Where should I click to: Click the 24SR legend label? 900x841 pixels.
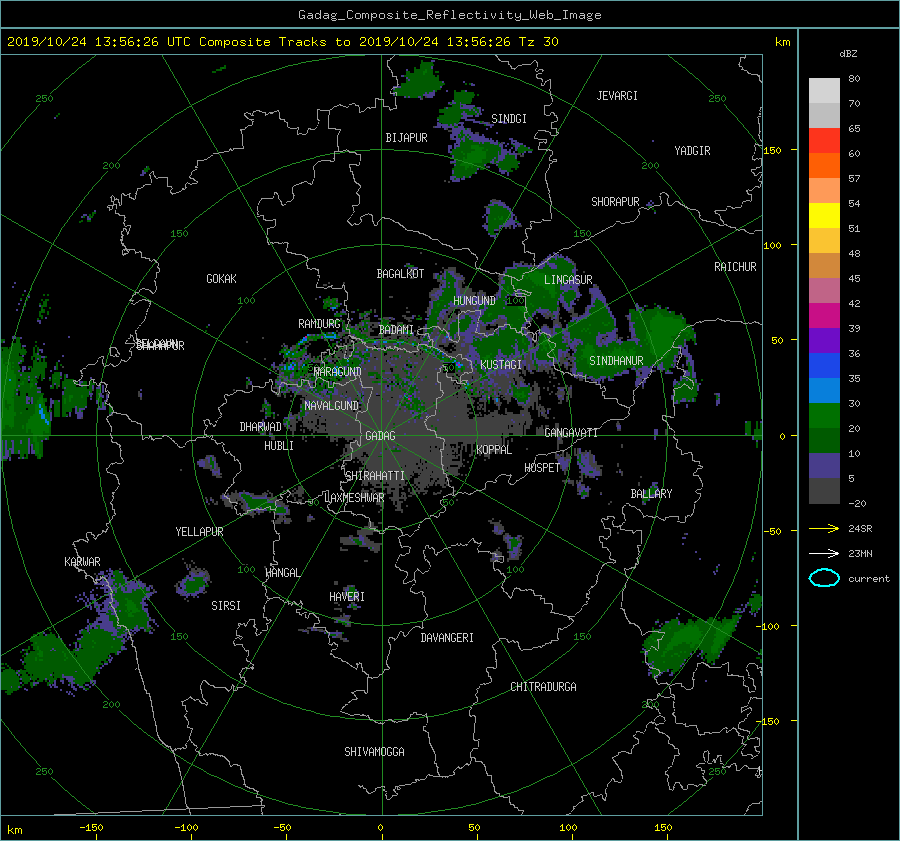860,528
